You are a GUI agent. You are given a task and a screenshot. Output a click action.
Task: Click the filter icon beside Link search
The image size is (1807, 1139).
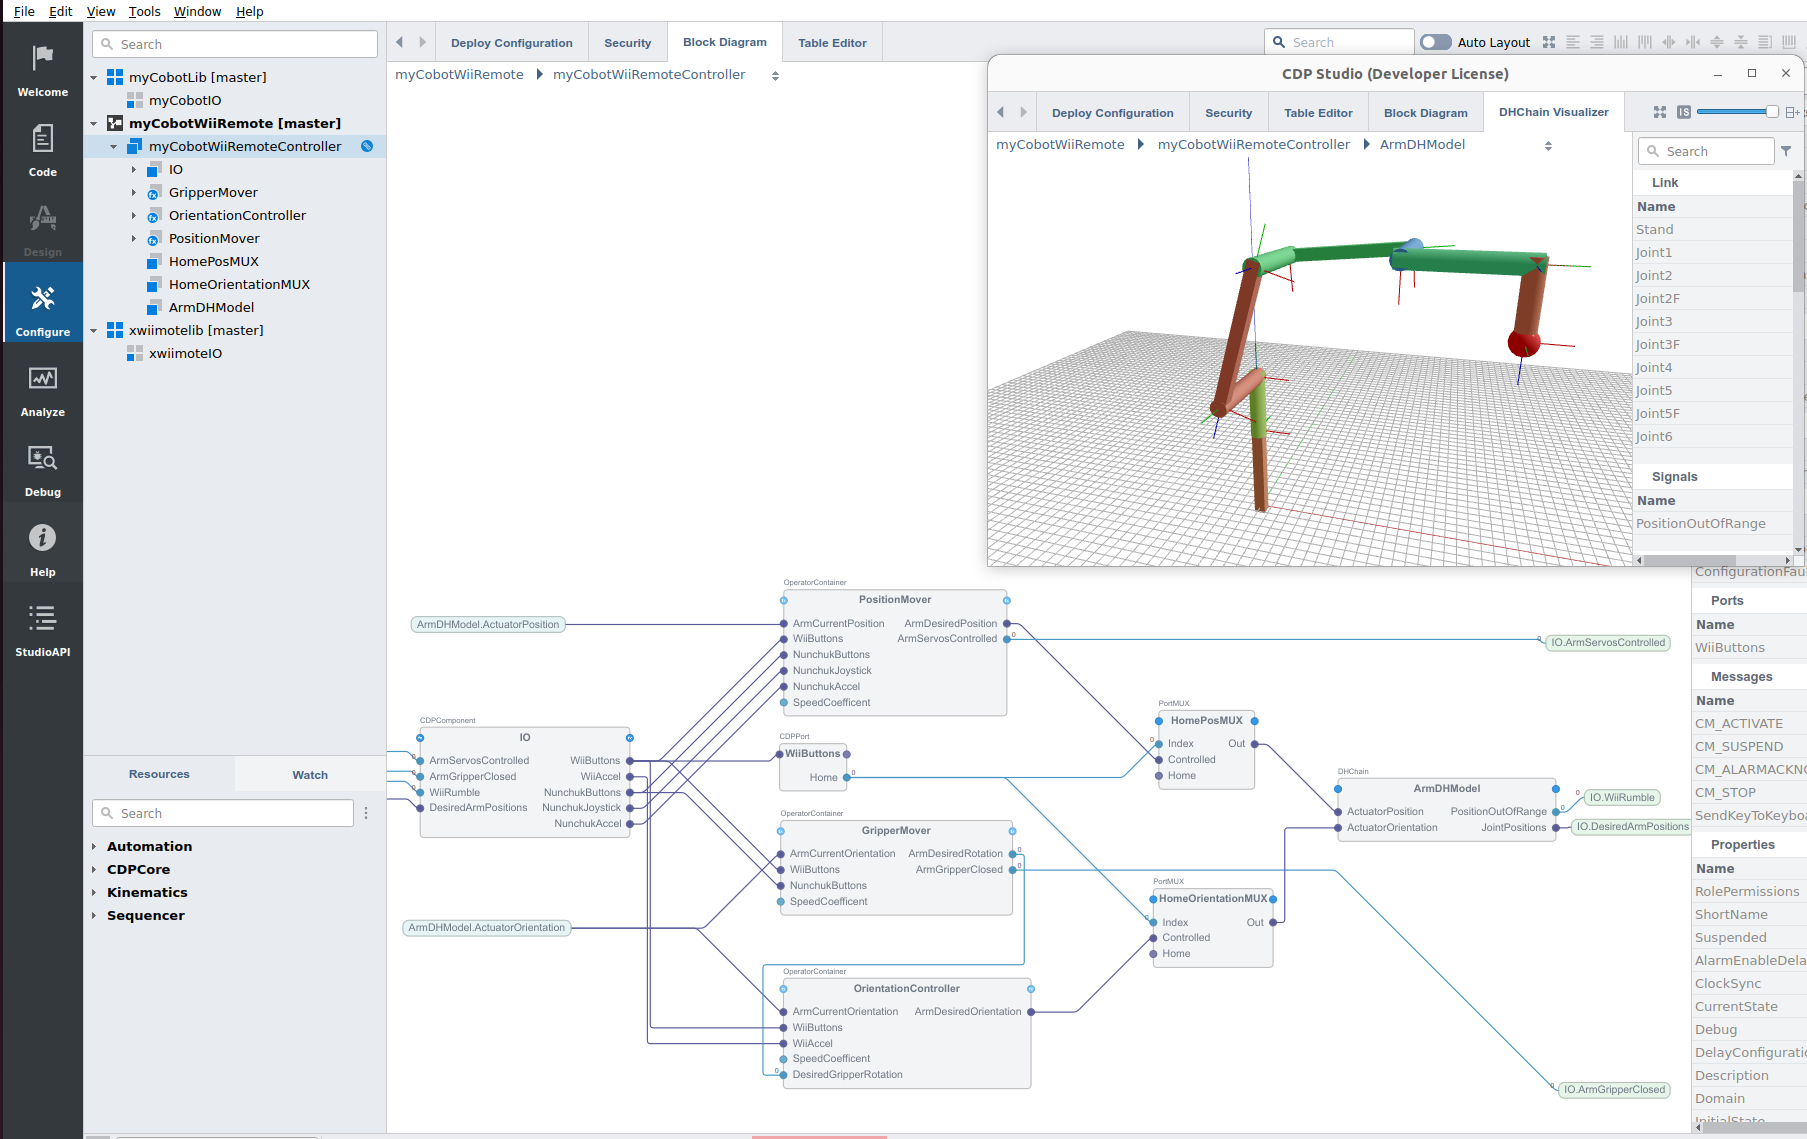[1786, 151]
